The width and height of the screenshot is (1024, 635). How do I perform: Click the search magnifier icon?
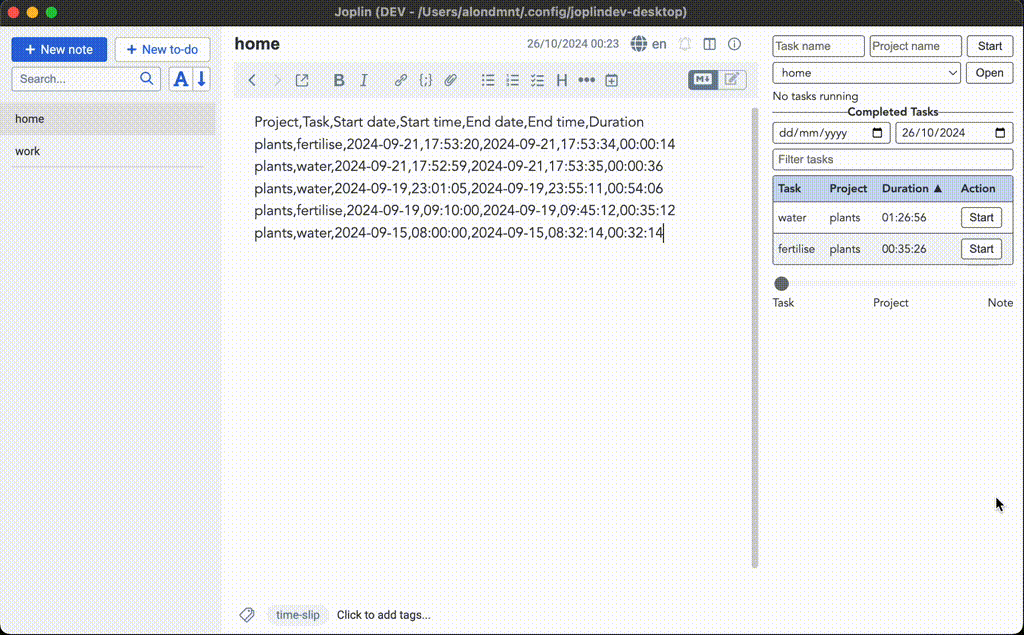click(146, 78)
